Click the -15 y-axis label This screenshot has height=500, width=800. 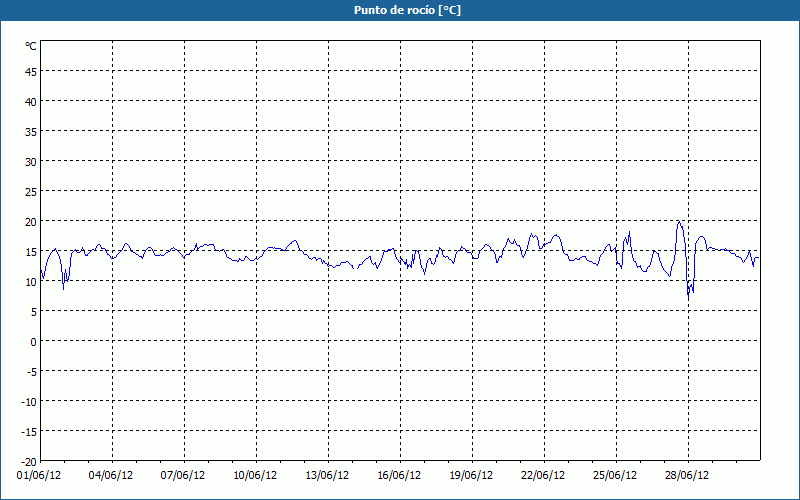(28, 432)
